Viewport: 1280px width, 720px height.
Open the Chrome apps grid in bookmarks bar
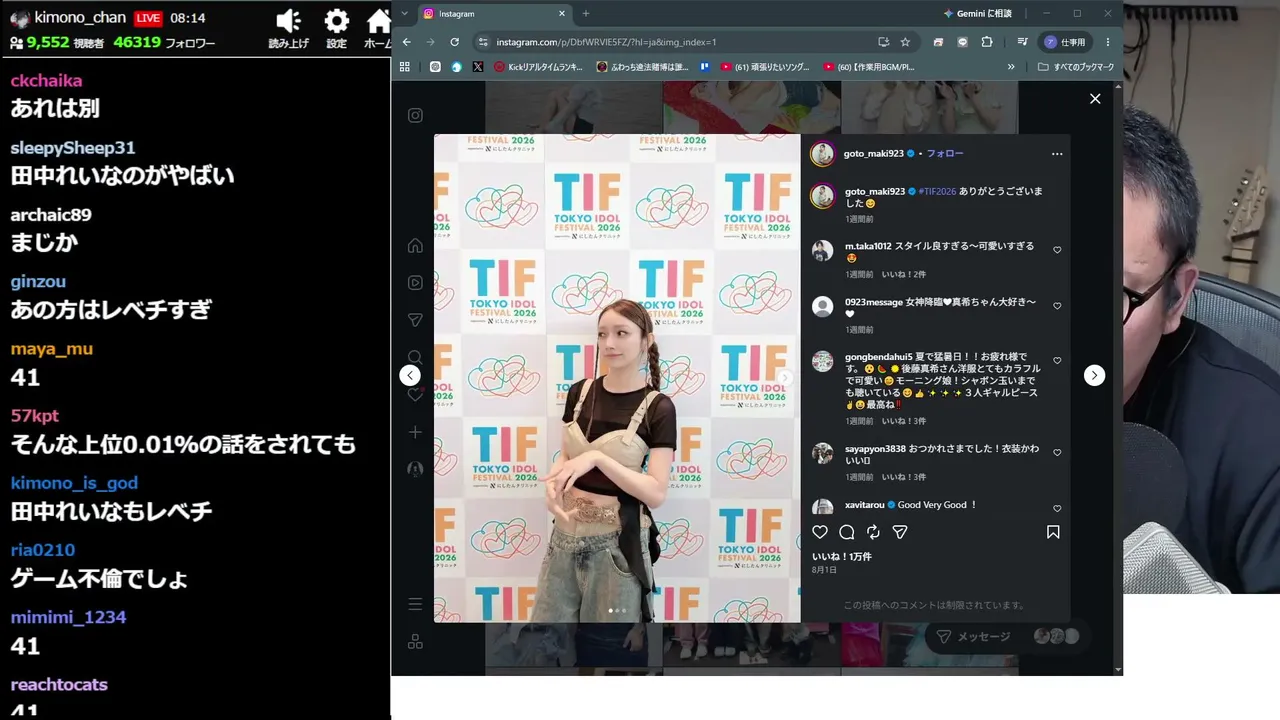pos(405,67)
